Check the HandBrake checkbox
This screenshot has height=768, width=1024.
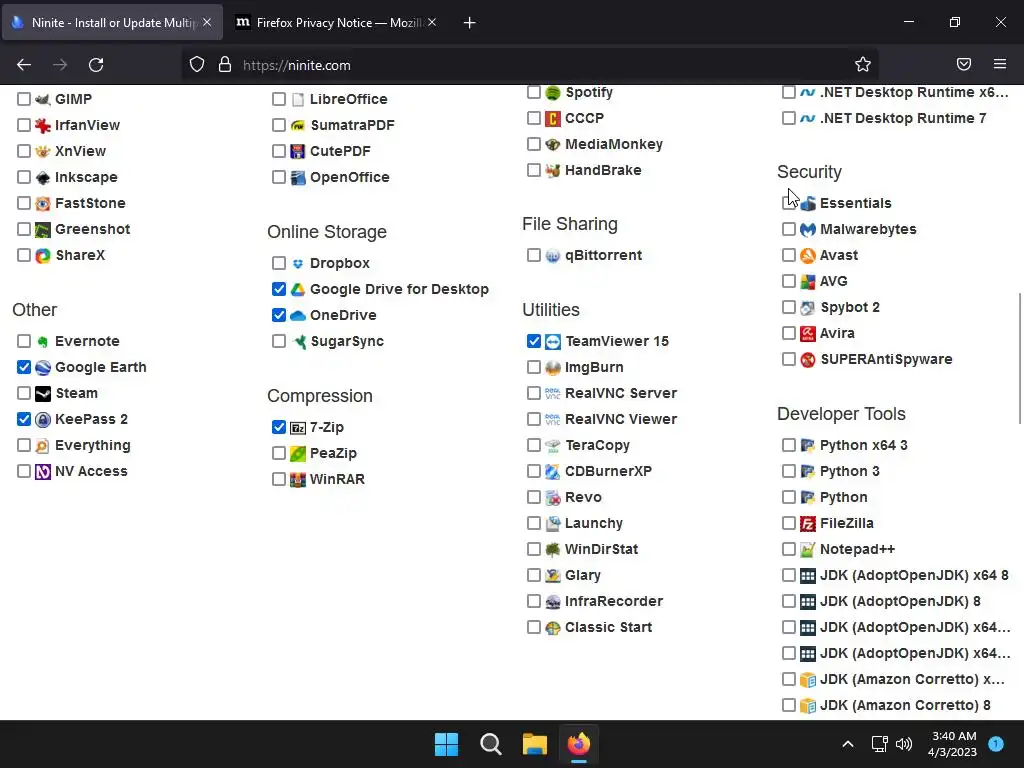(534, 170)
